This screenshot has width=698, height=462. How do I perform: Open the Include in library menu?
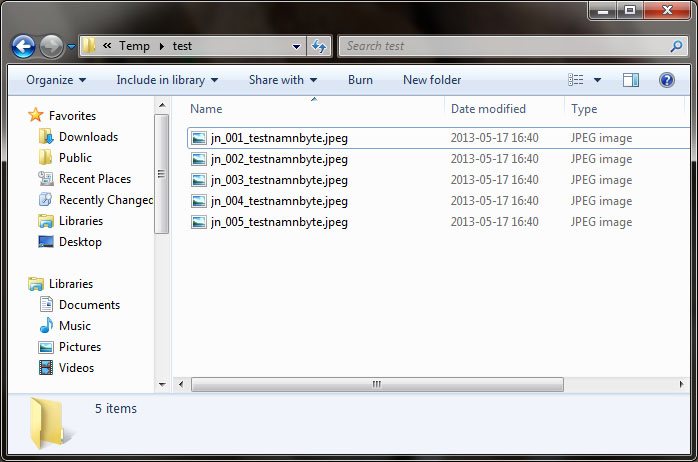(167, 80)
